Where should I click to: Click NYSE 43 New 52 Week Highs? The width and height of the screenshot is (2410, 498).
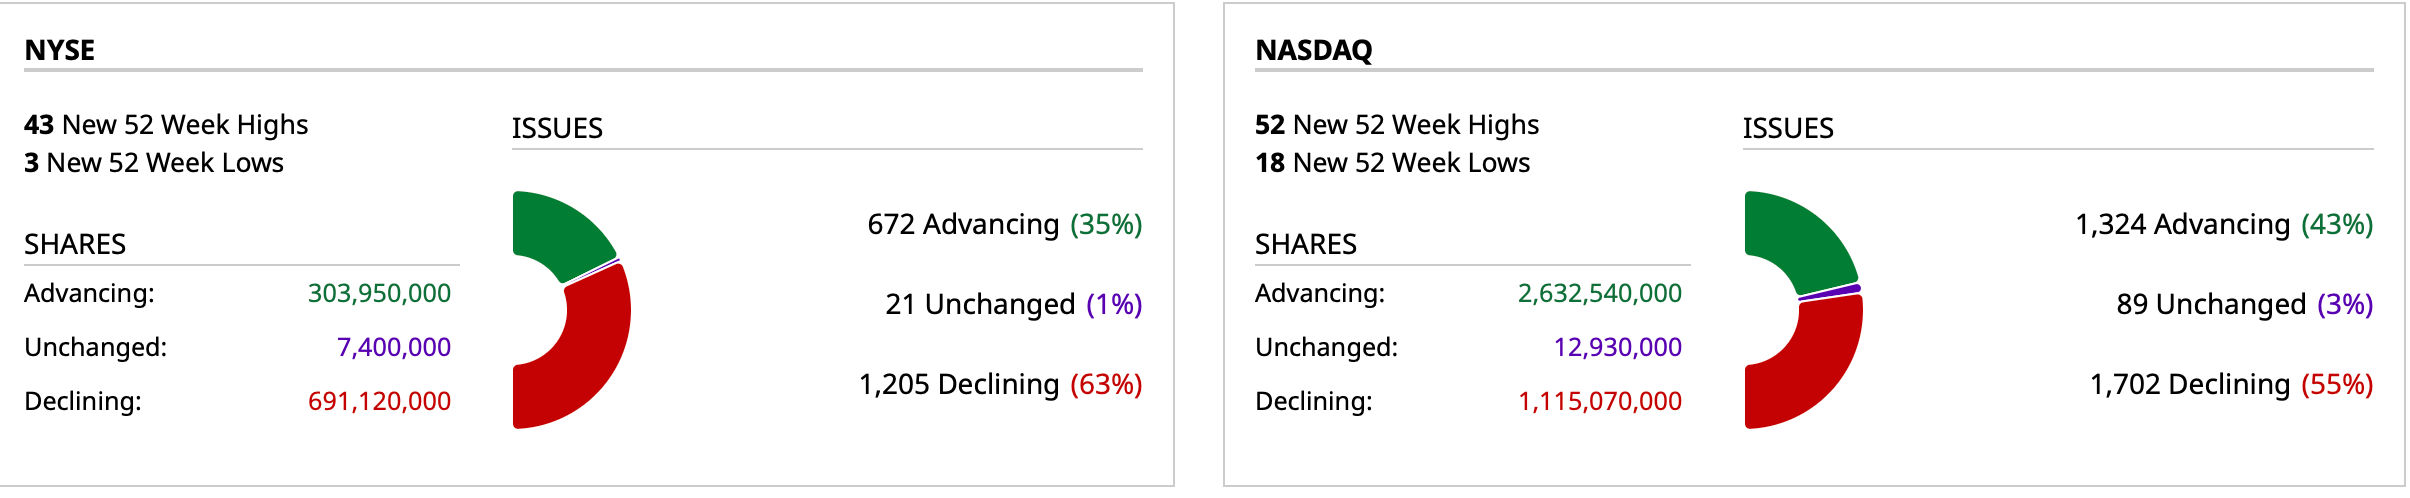click(166, 124)
